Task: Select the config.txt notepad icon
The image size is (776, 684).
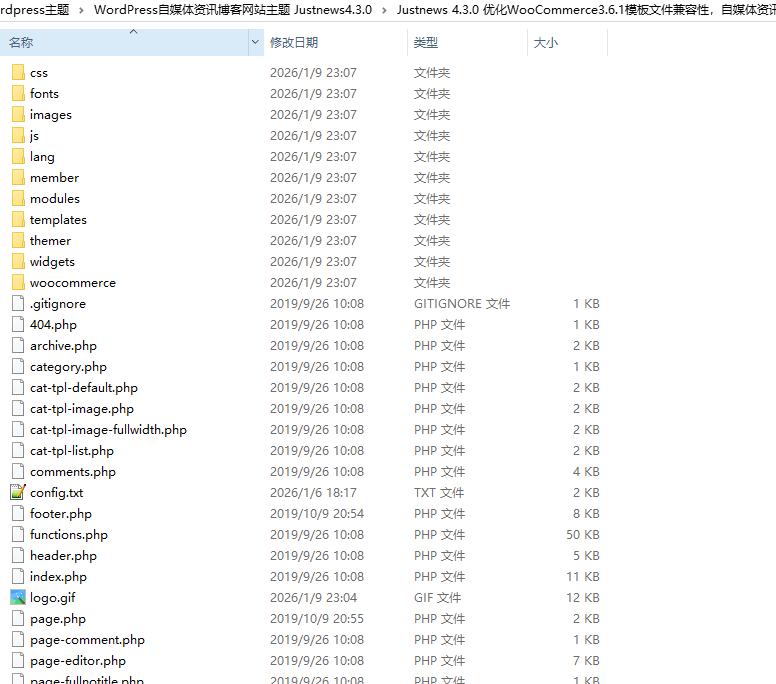Action: coord(18,492)
